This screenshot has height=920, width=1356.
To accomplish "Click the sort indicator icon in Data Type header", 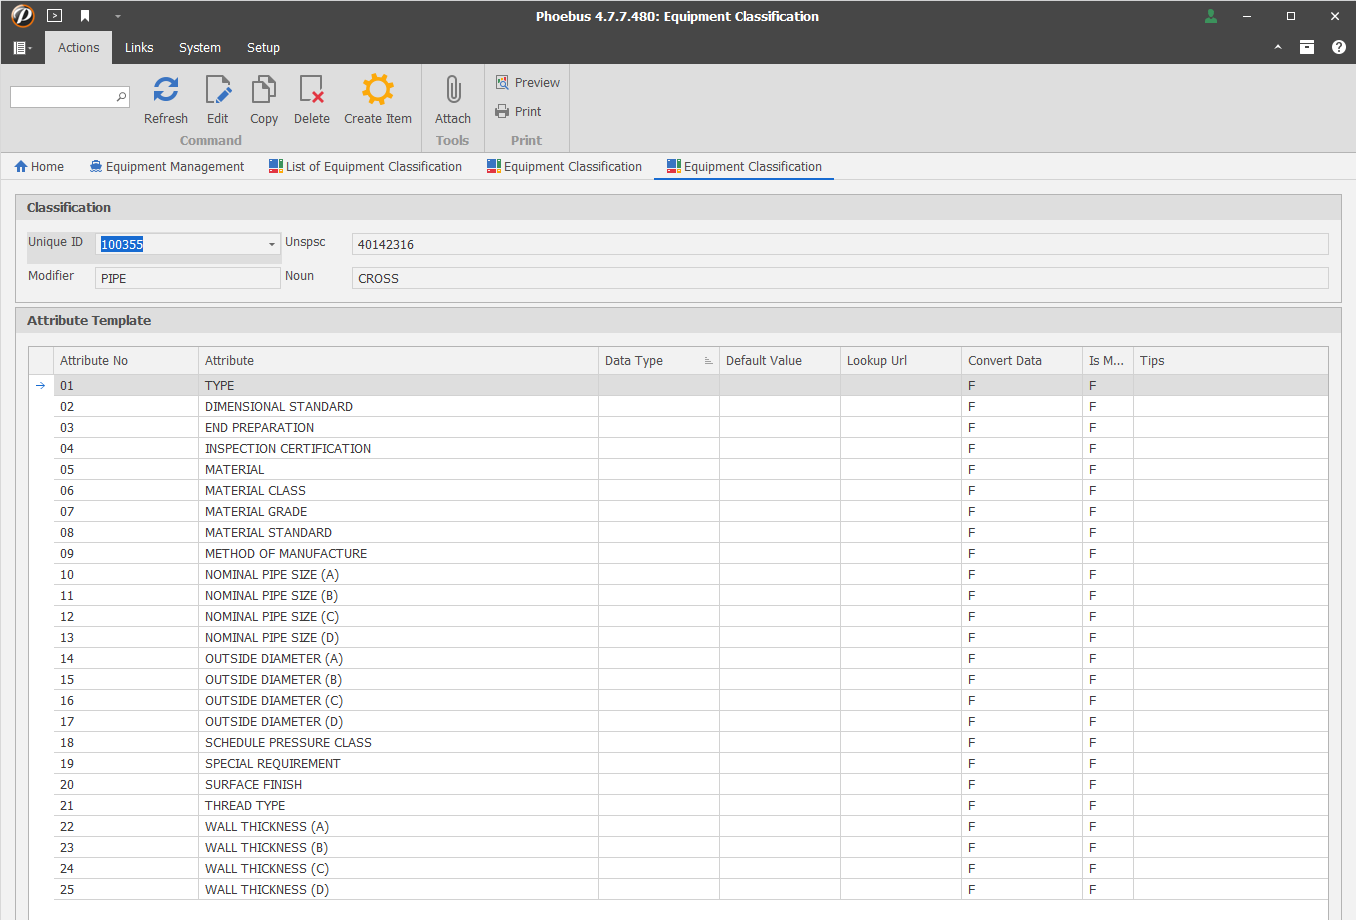I will 708,361.
